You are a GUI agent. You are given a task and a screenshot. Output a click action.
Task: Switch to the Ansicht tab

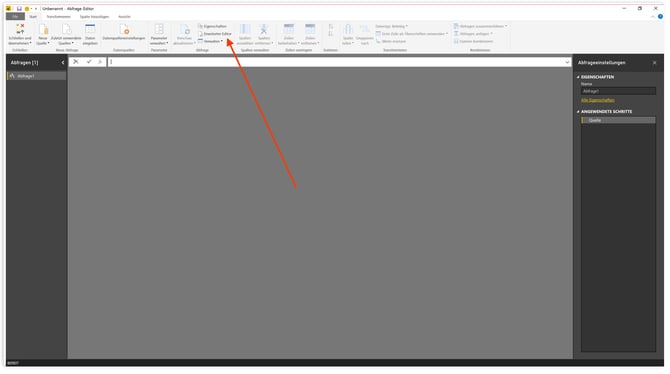[x=124, y=17]
